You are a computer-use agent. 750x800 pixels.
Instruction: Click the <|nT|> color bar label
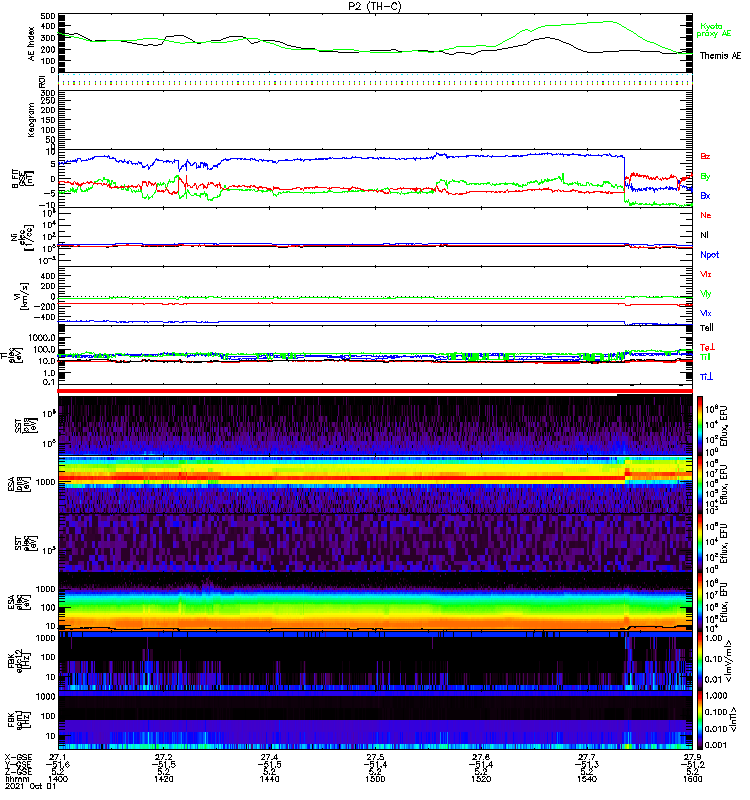coord(734,720)
